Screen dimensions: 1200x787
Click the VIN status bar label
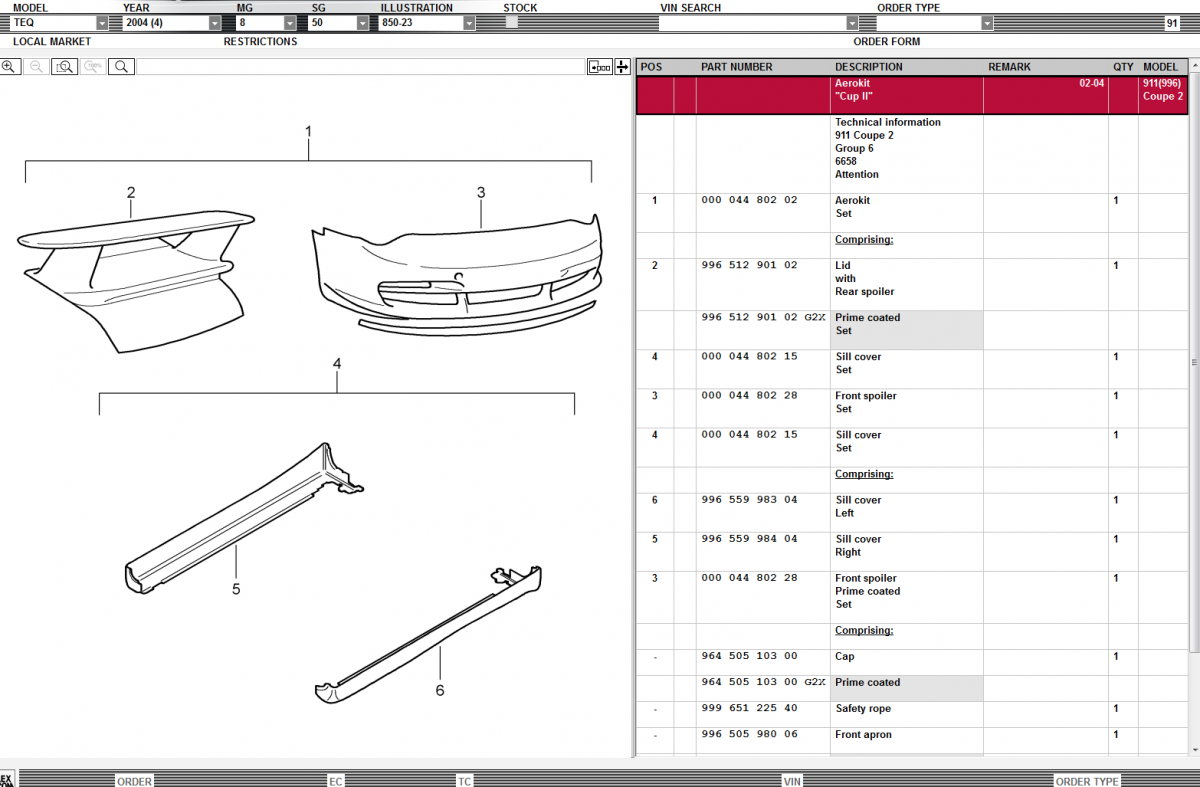792,781
